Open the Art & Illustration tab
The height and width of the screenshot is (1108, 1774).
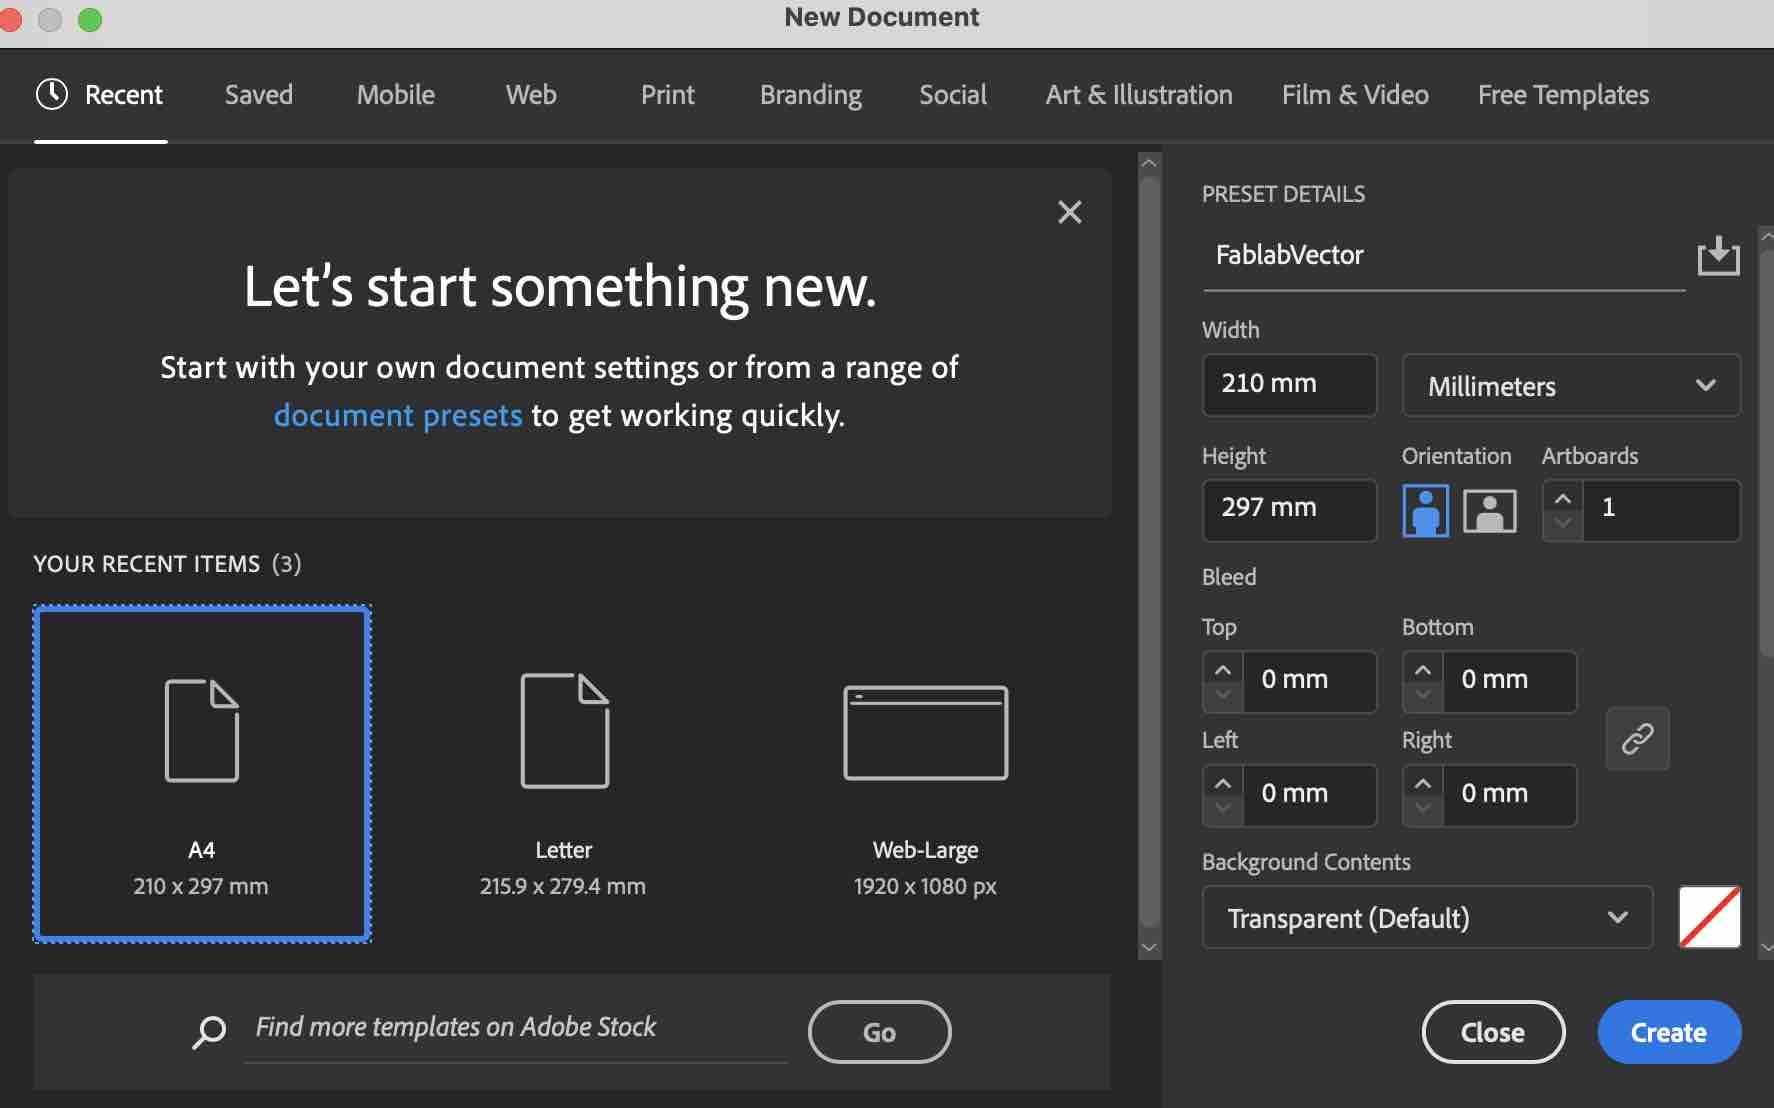pos(1138,95)
